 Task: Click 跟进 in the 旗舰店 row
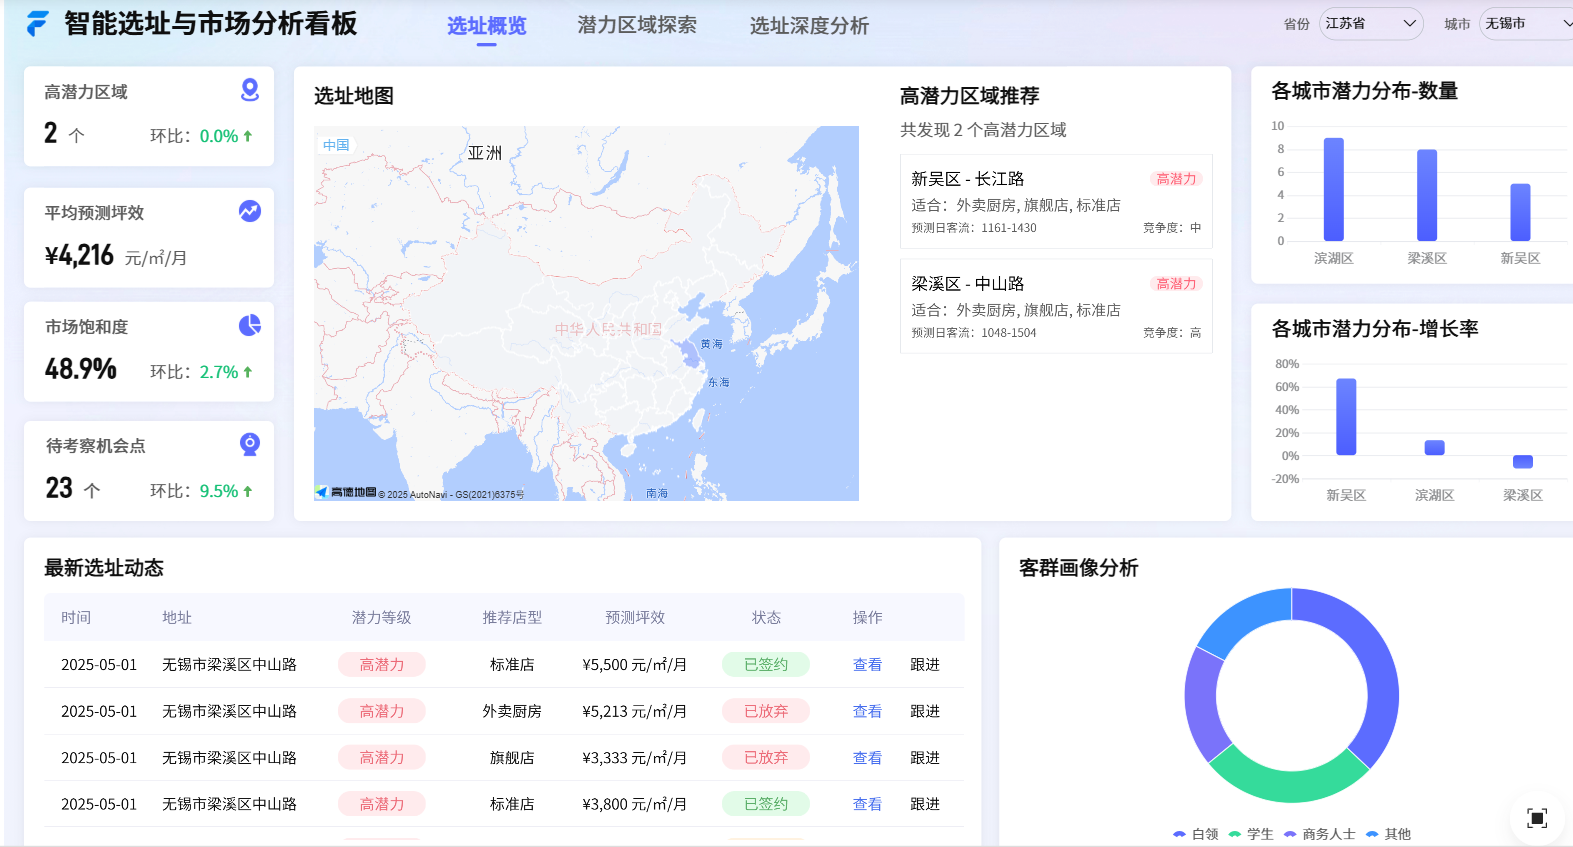point(925,758)
